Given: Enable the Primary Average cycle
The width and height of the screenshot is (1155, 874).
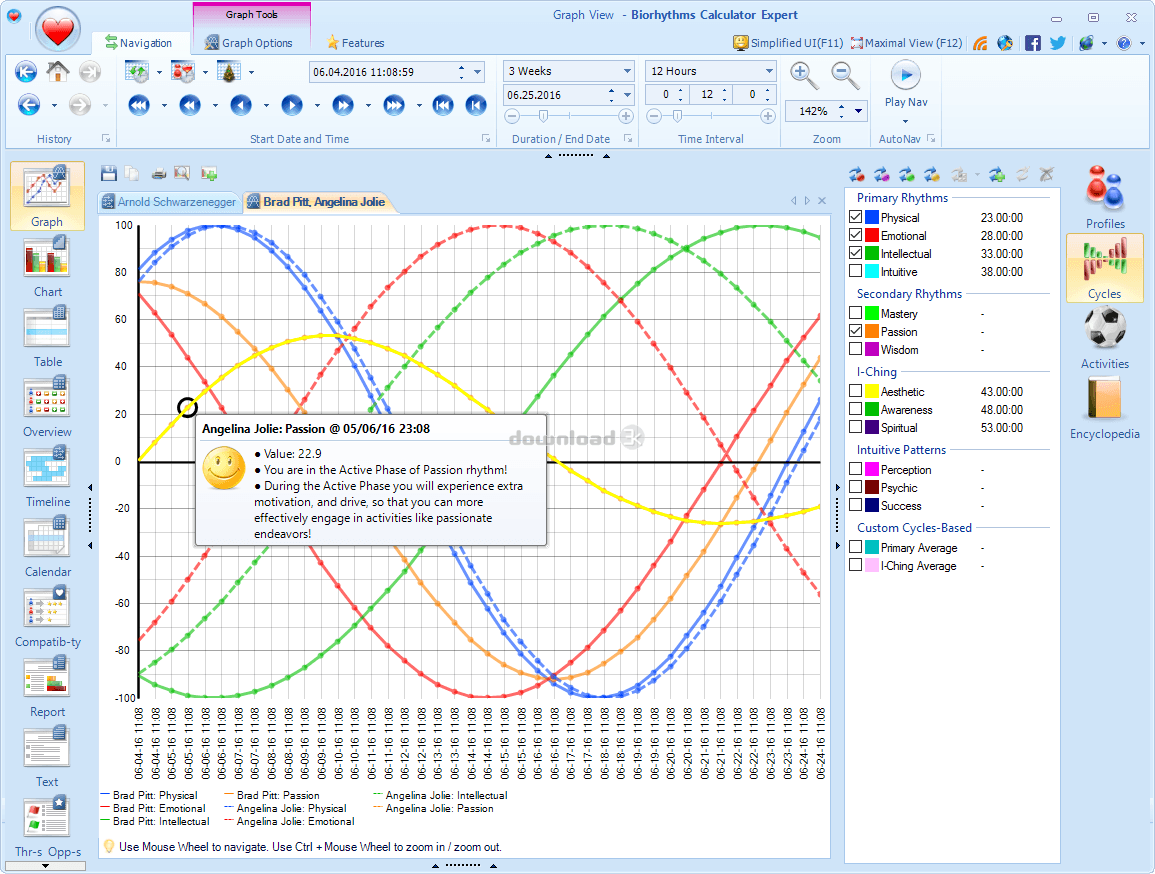Looking at the screenshot, I should [855, 547].
